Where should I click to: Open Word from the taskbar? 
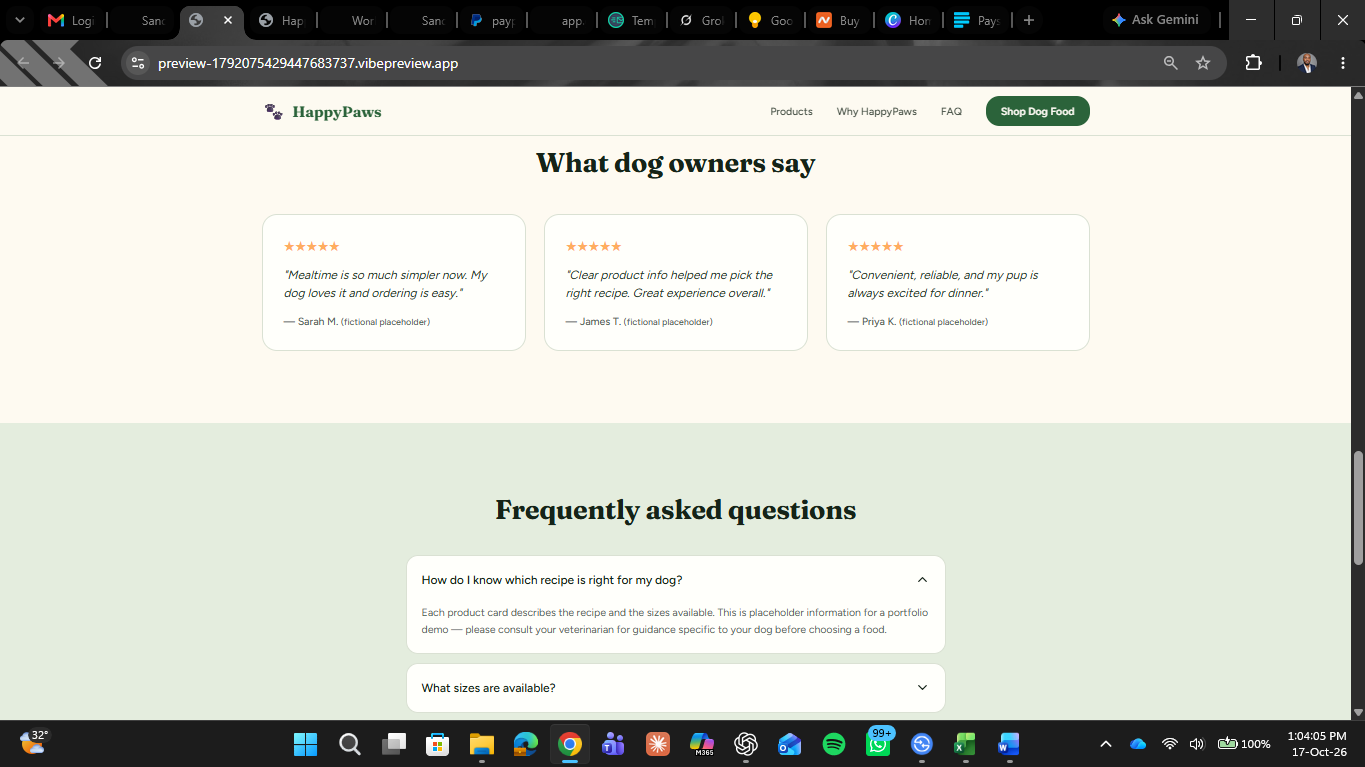(x=1009, y=744)
